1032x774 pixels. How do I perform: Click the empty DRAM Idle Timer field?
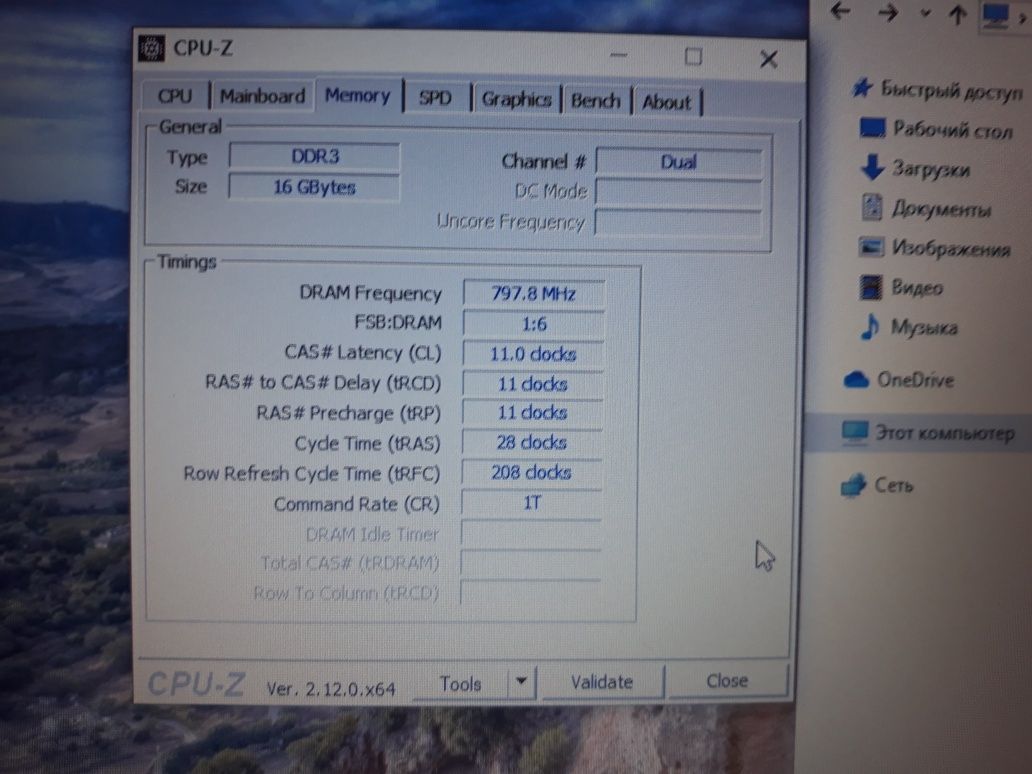pos(530,533)
